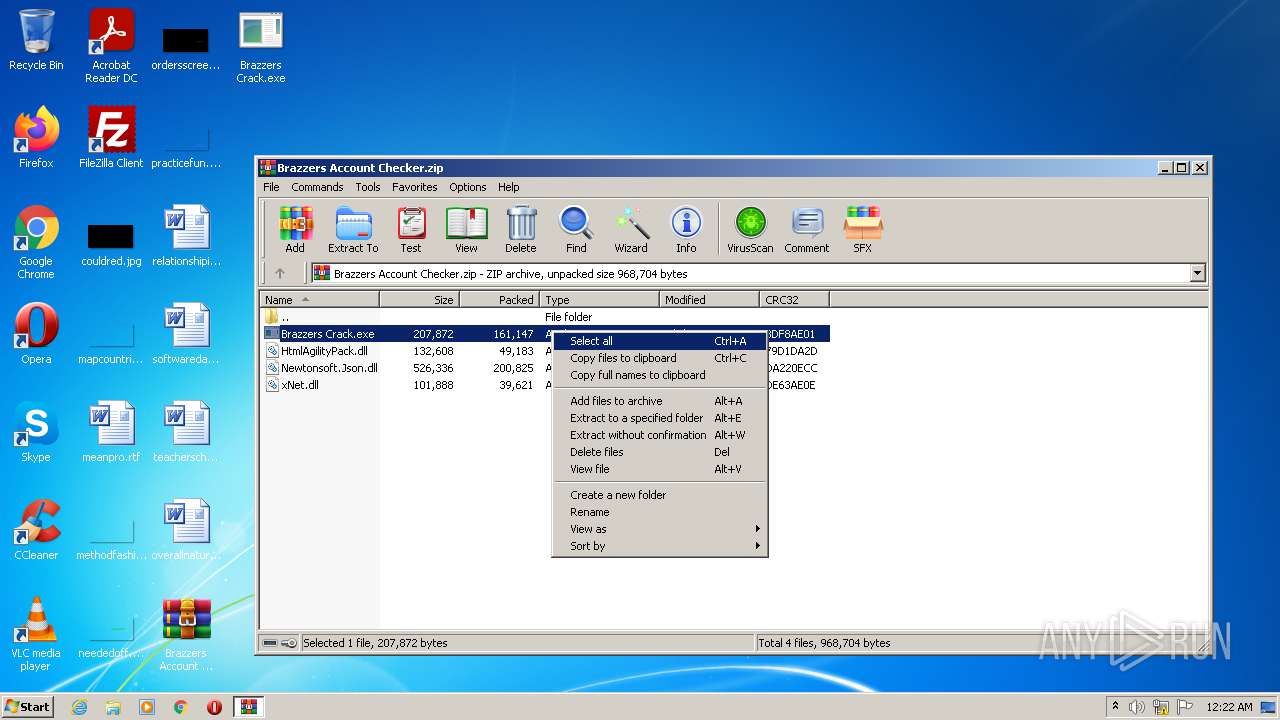Choose View file in context menu

pos(660,469)
